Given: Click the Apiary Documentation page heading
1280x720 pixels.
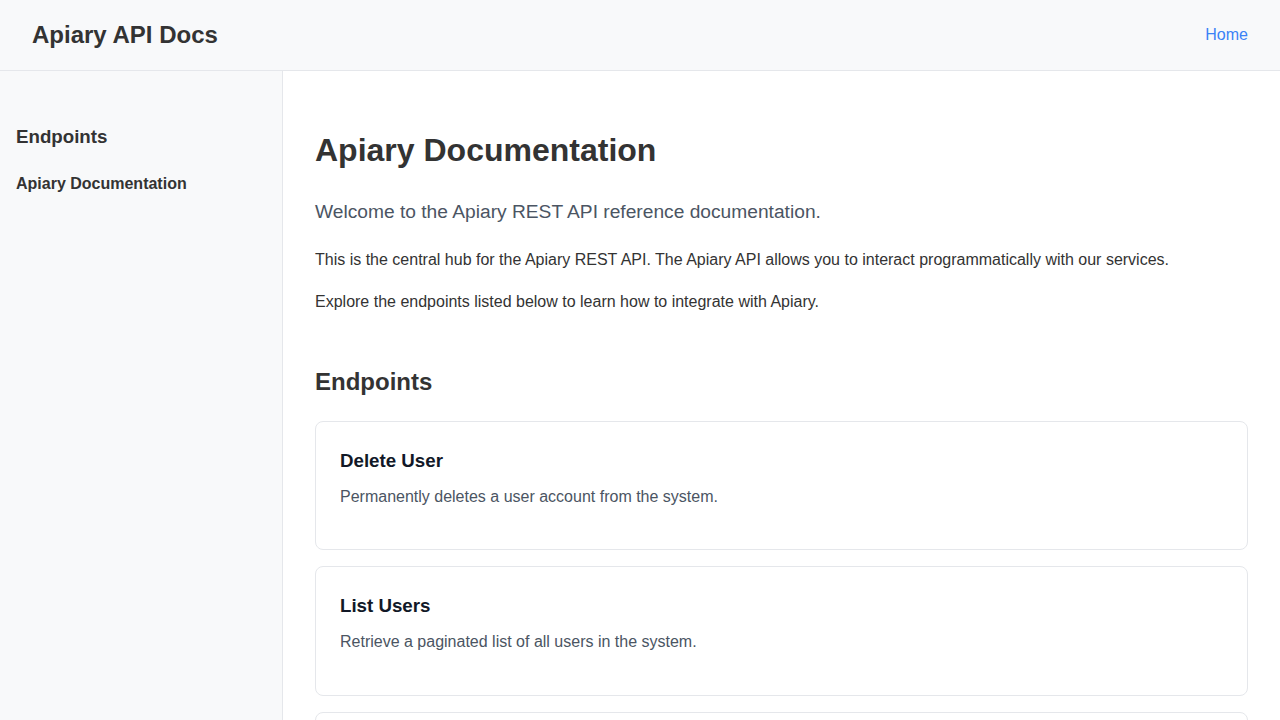Looking at the screenshot, I should click(485, 150).
